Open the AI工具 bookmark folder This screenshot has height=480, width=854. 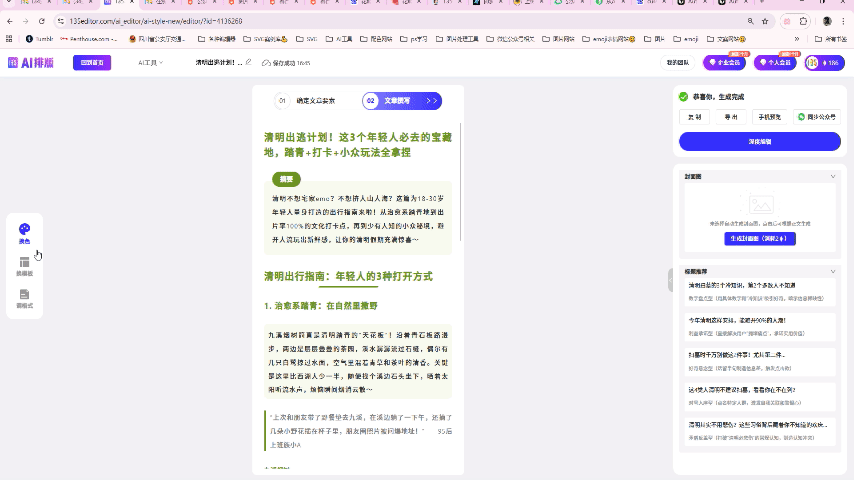point(339,39)
